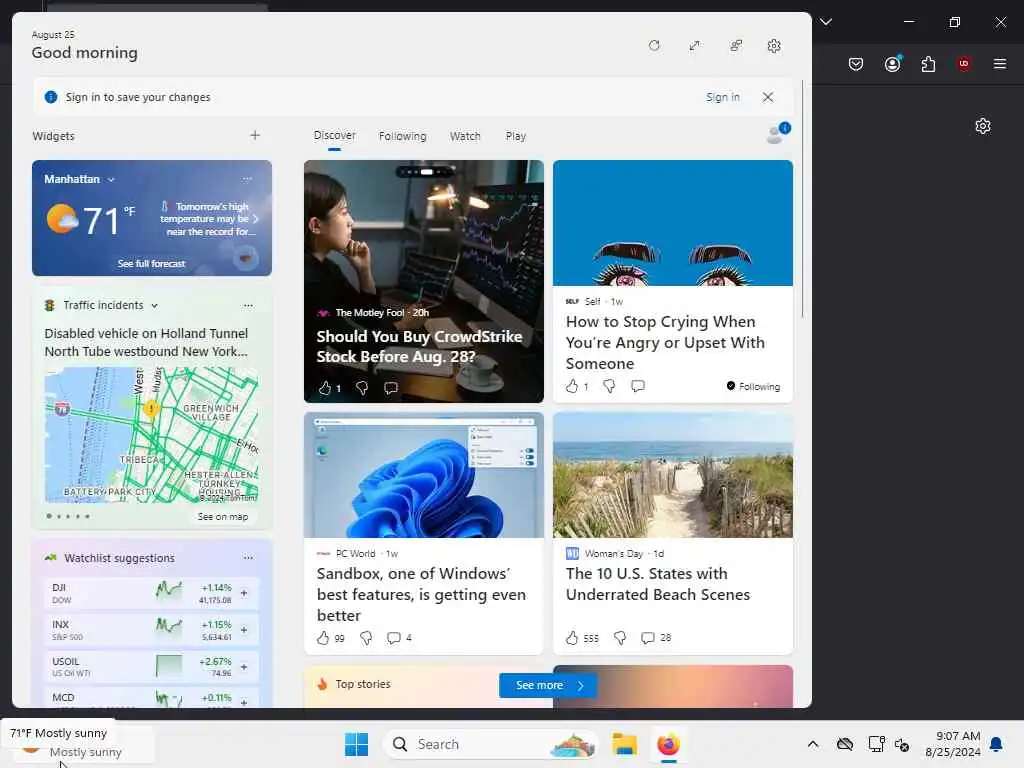Add a widget with the plus icon
The width and height of the screenshot is (1024, 768).
(255, 135)
